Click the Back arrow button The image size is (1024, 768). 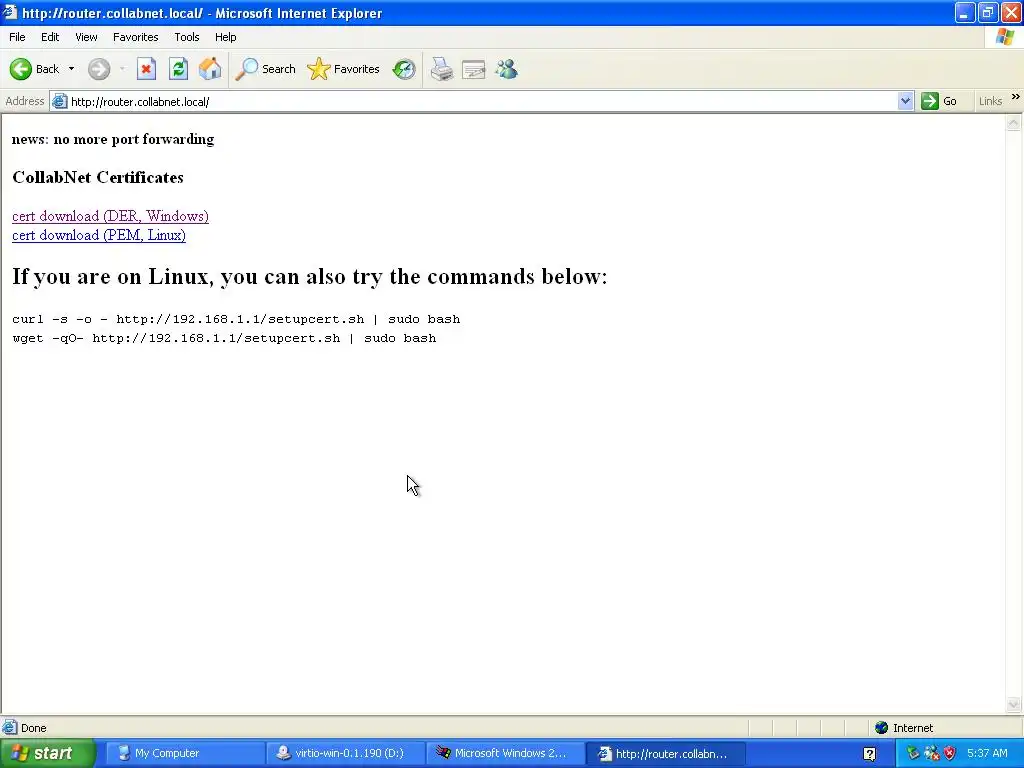34,69
